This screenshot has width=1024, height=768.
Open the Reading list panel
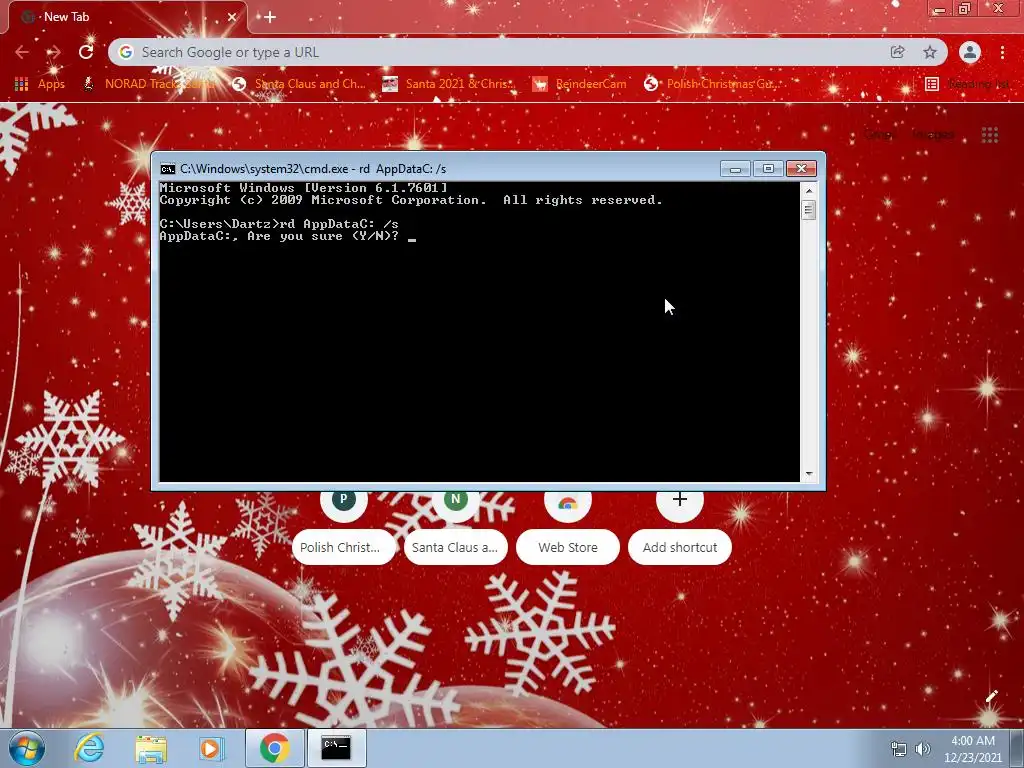(x=967, y=84)
